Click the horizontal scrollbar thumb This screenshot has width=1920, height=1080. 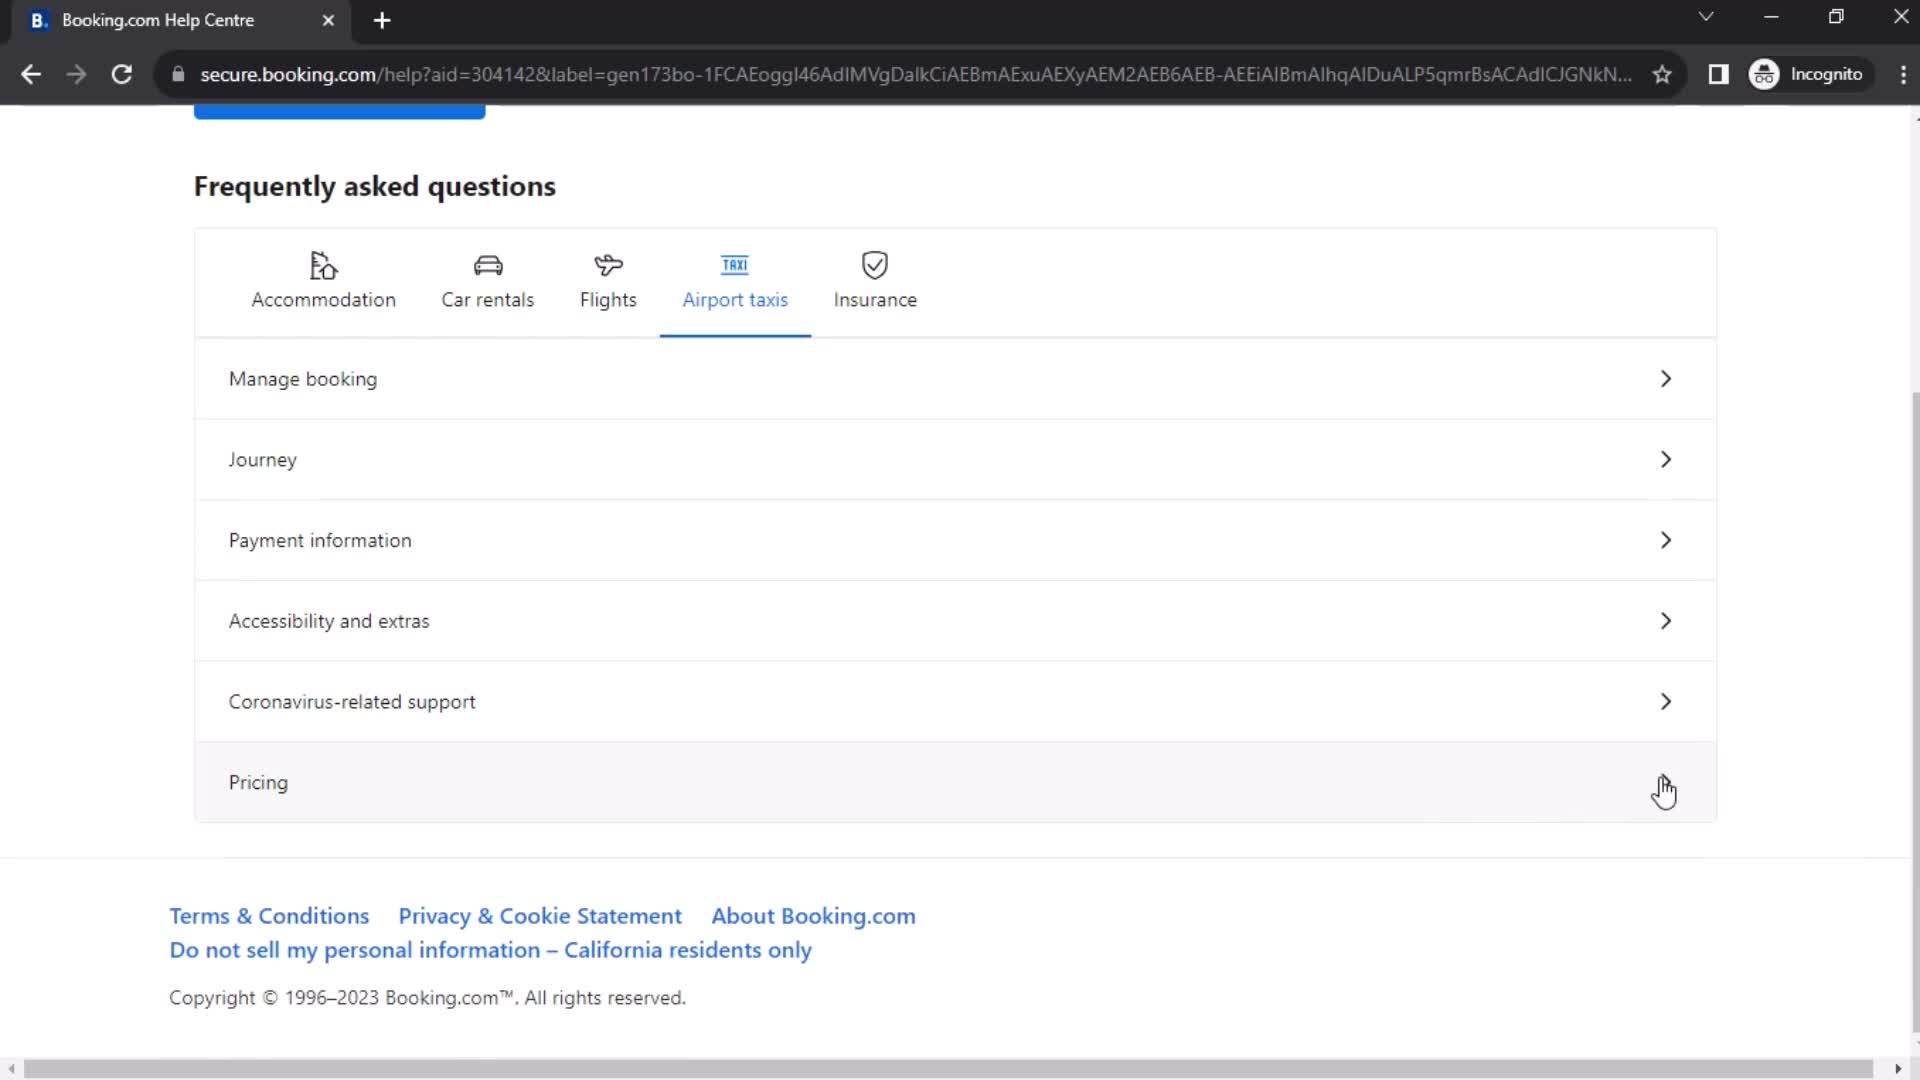click(x=948, y=1069)
